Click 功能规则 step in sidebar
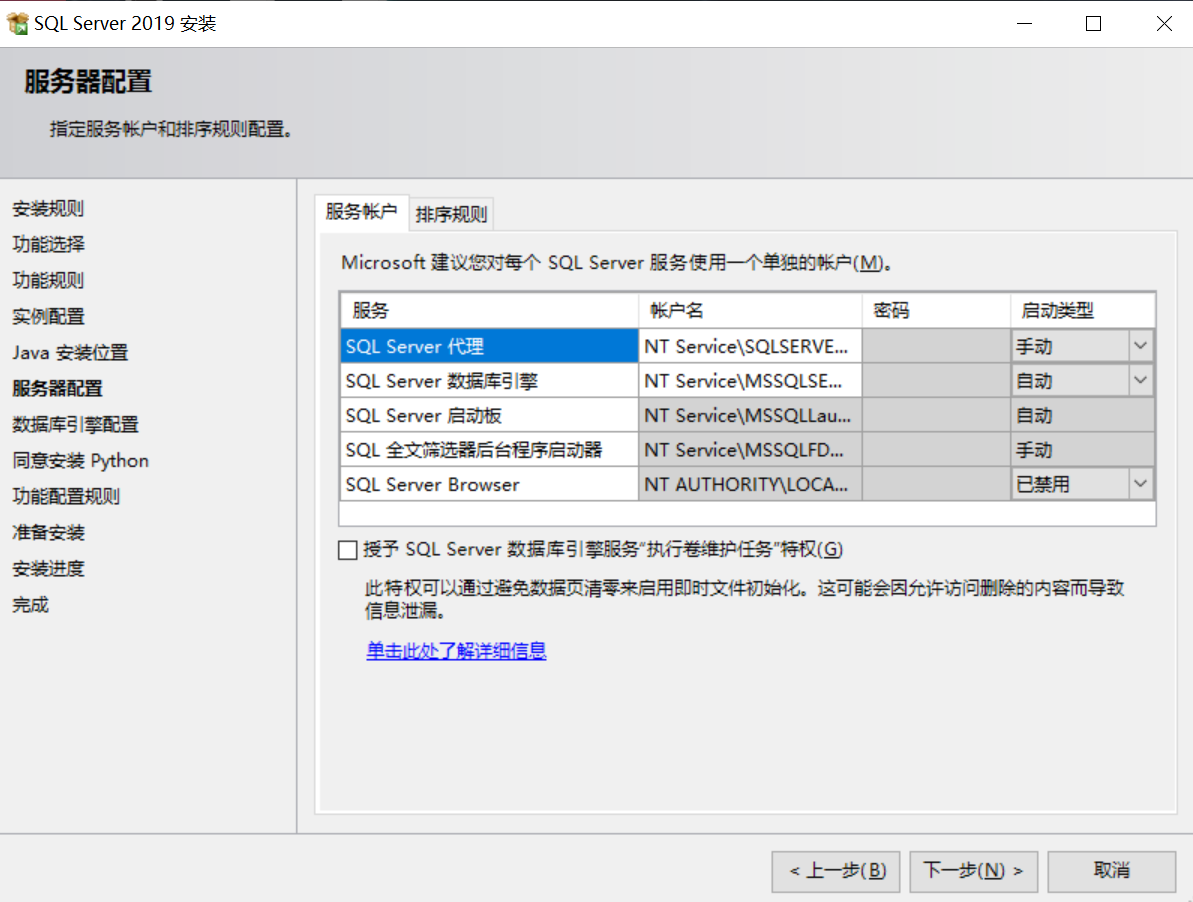1193x902 pixels. (48, 280)
